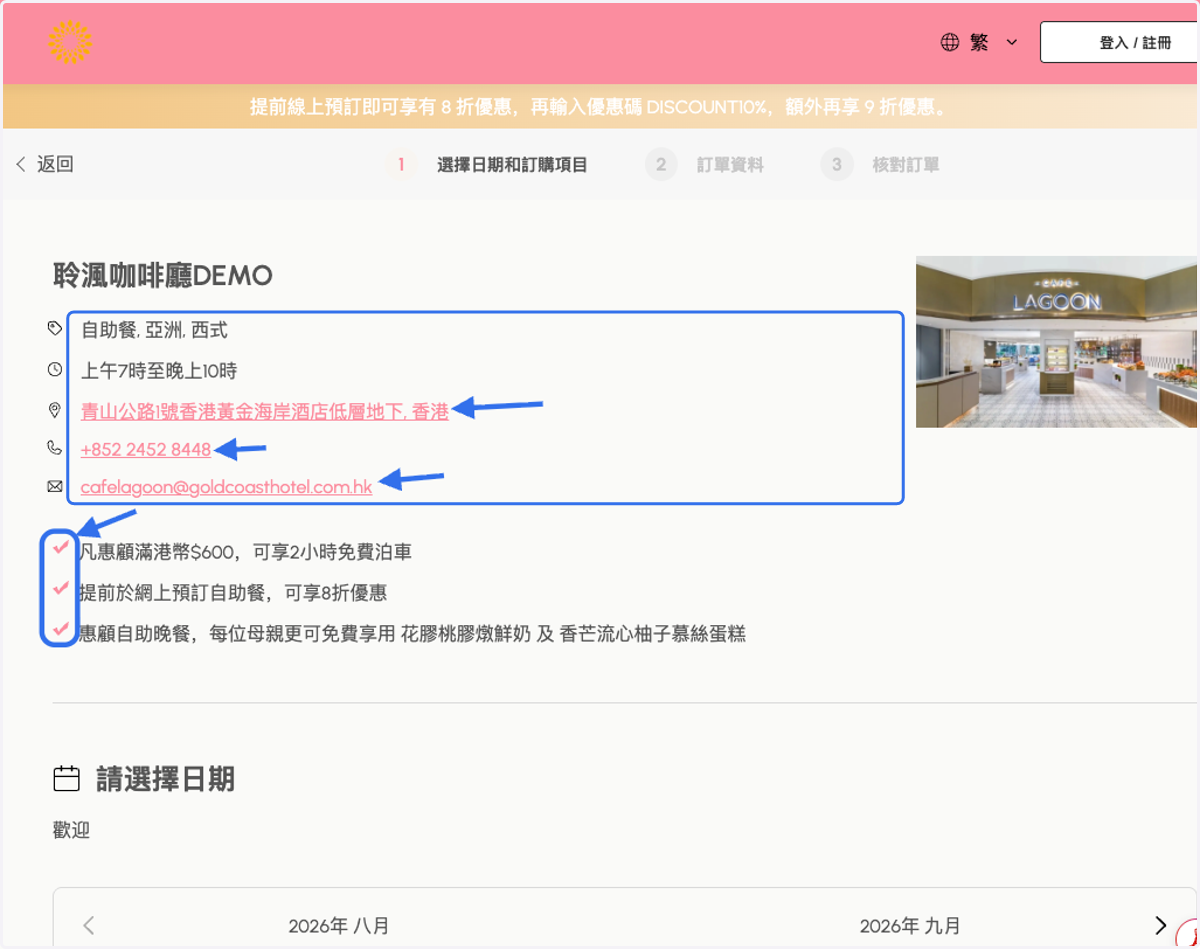The width and height of the screenshot is (1200, 949).
Task: Select step 1 選擇日期和訂購項目
Action: point(488,165)
